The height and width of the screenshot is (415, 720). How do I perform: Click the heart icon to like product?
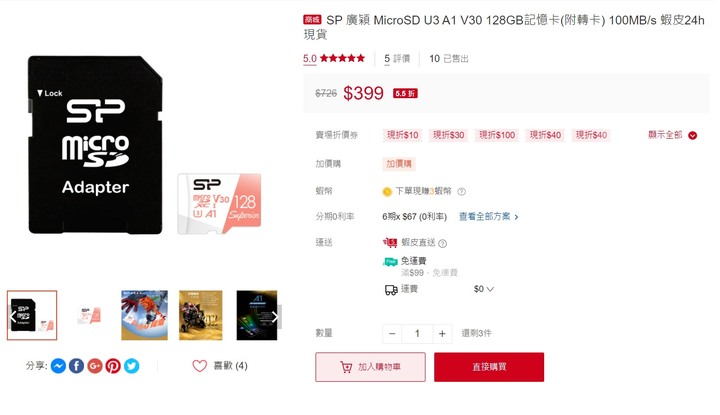[x=200, y=366]
